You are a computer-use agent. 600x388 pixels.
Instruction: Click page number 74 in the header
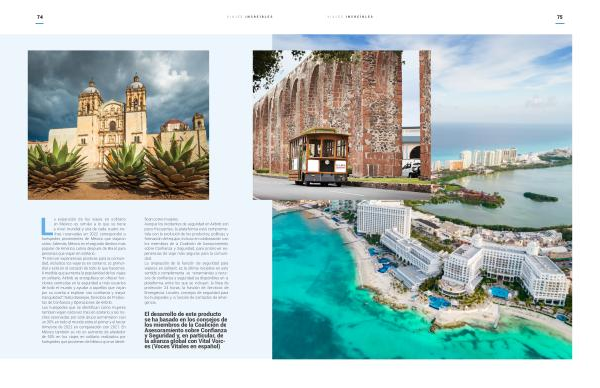click(x=40, y=17)
